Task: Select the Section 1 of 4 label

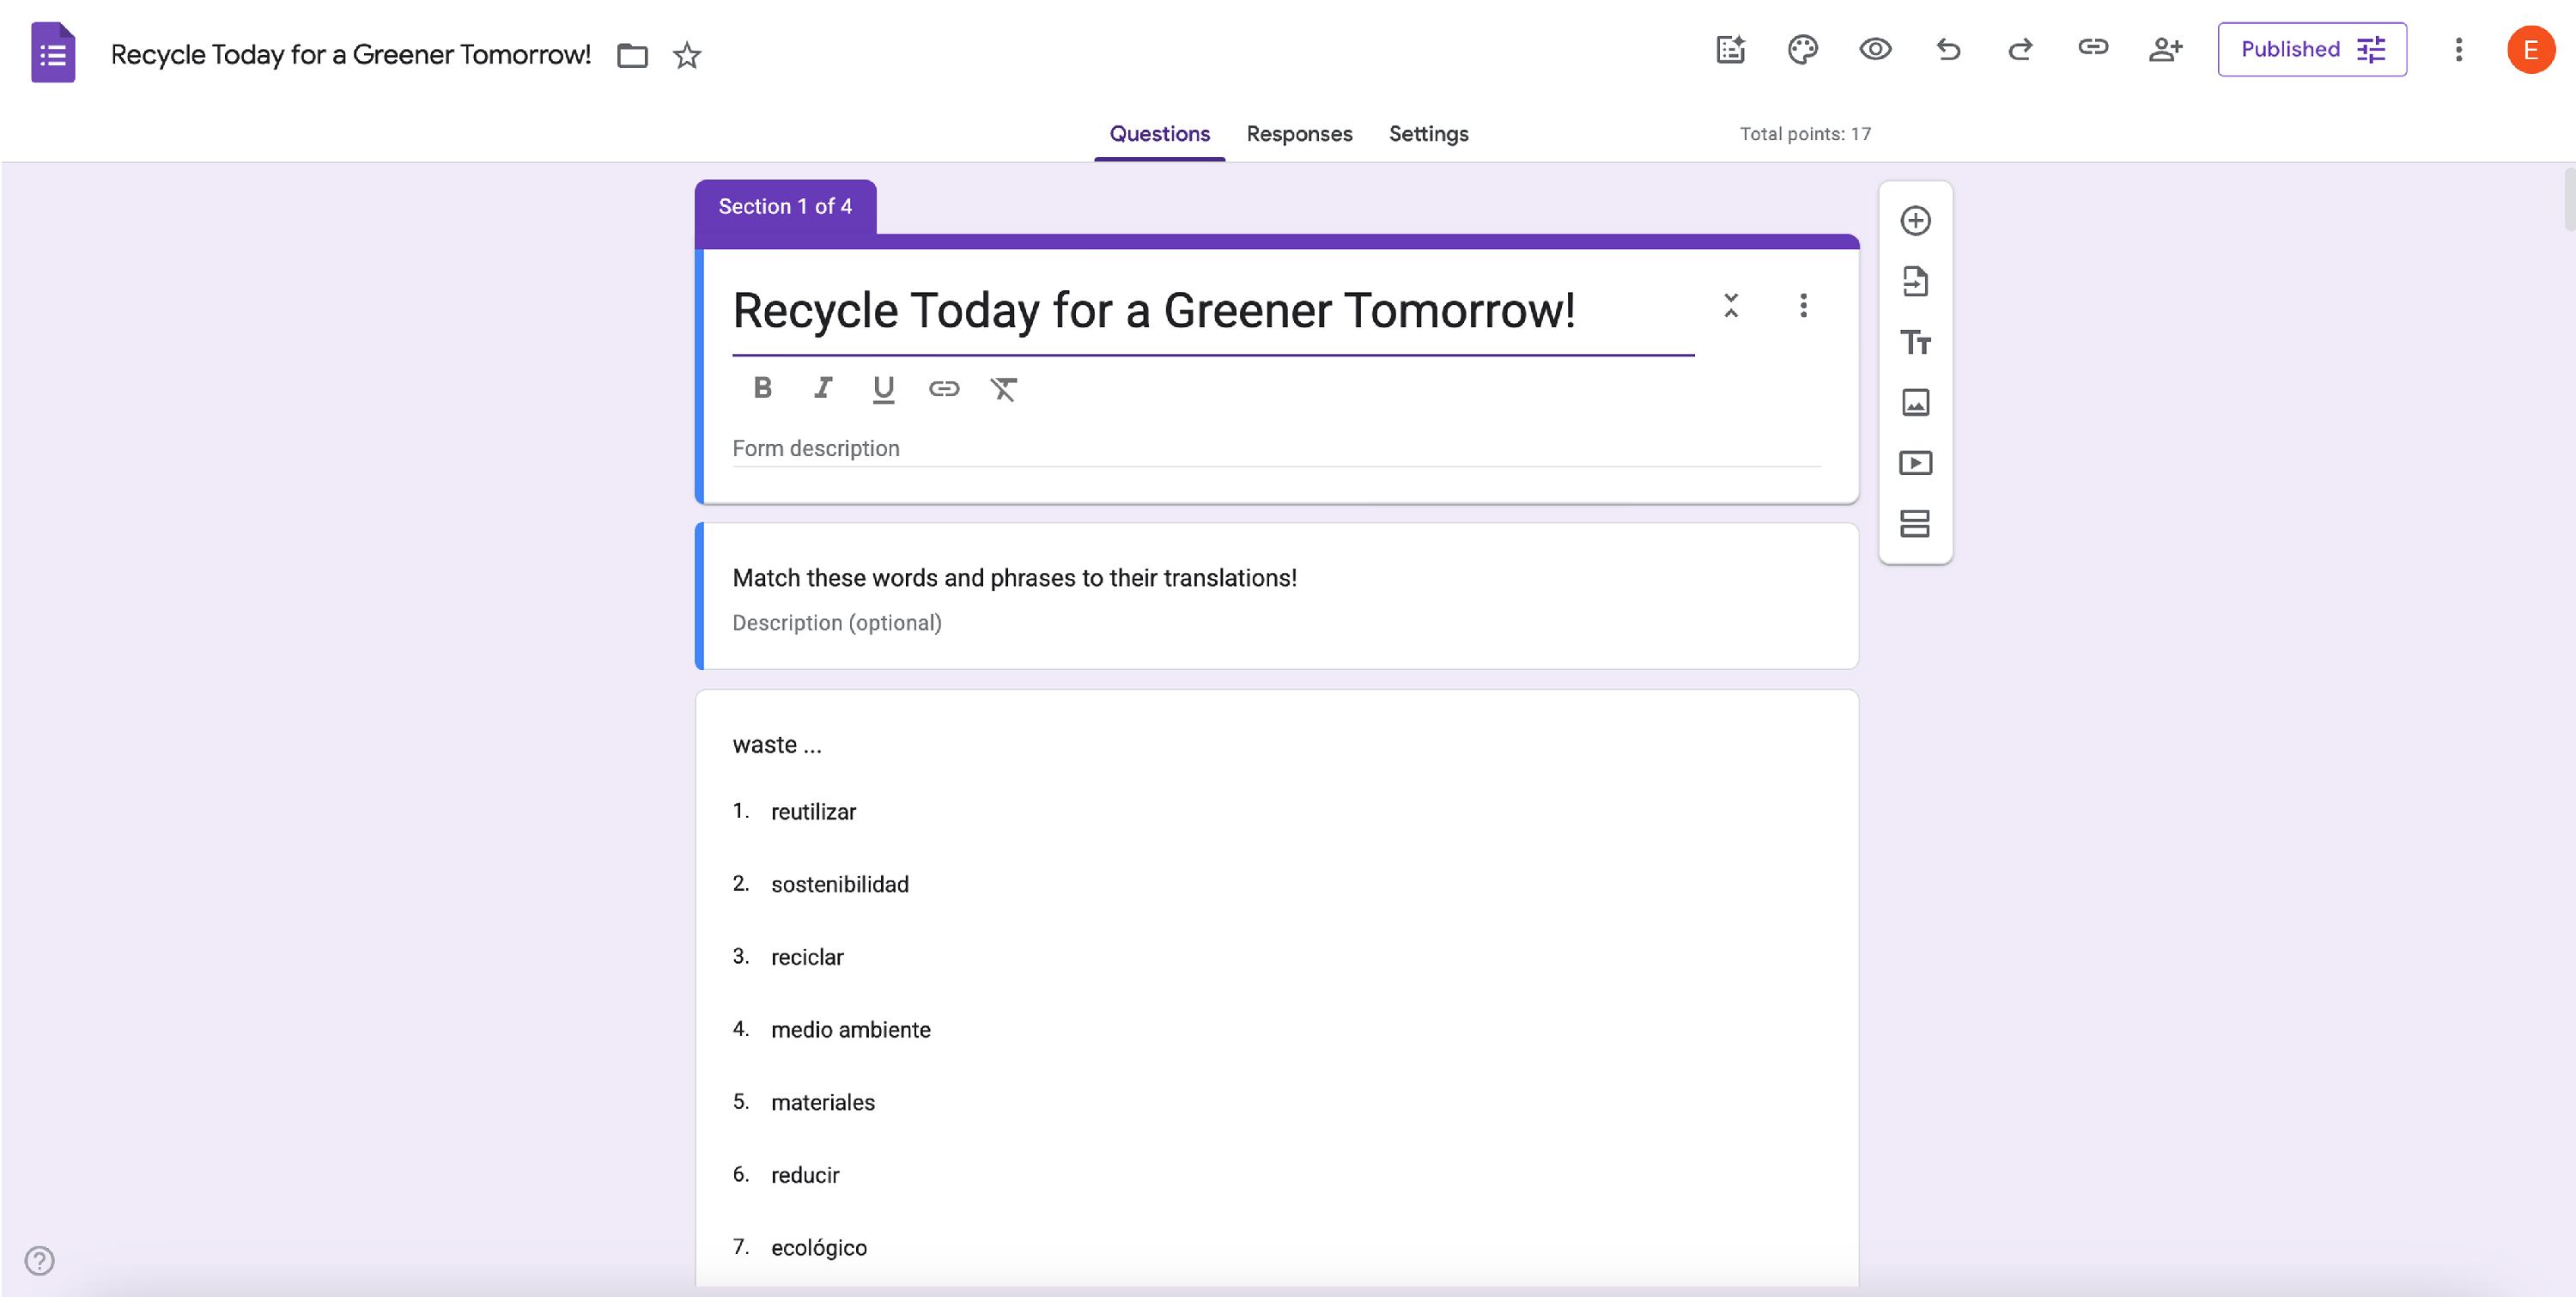Action: coord(785,207)
